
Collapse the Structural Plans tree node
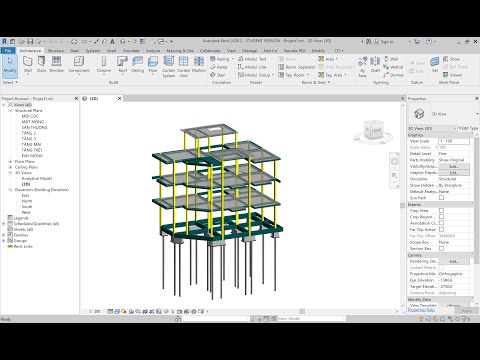(10, 110)
